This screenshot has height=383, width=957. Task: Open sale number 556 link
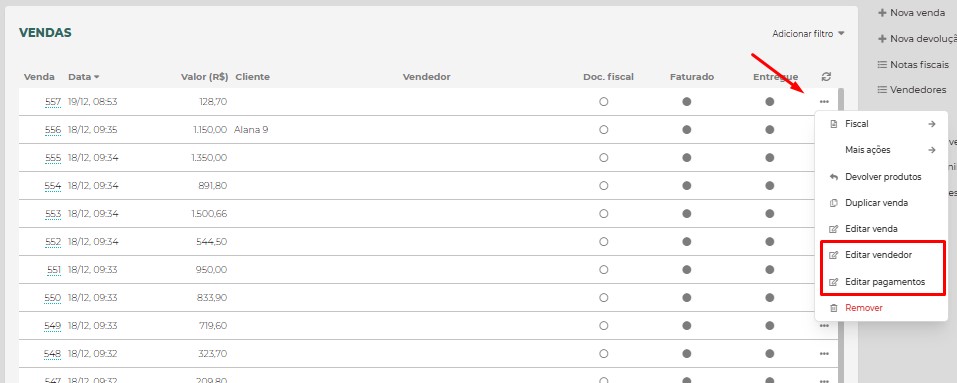(53, 130)
